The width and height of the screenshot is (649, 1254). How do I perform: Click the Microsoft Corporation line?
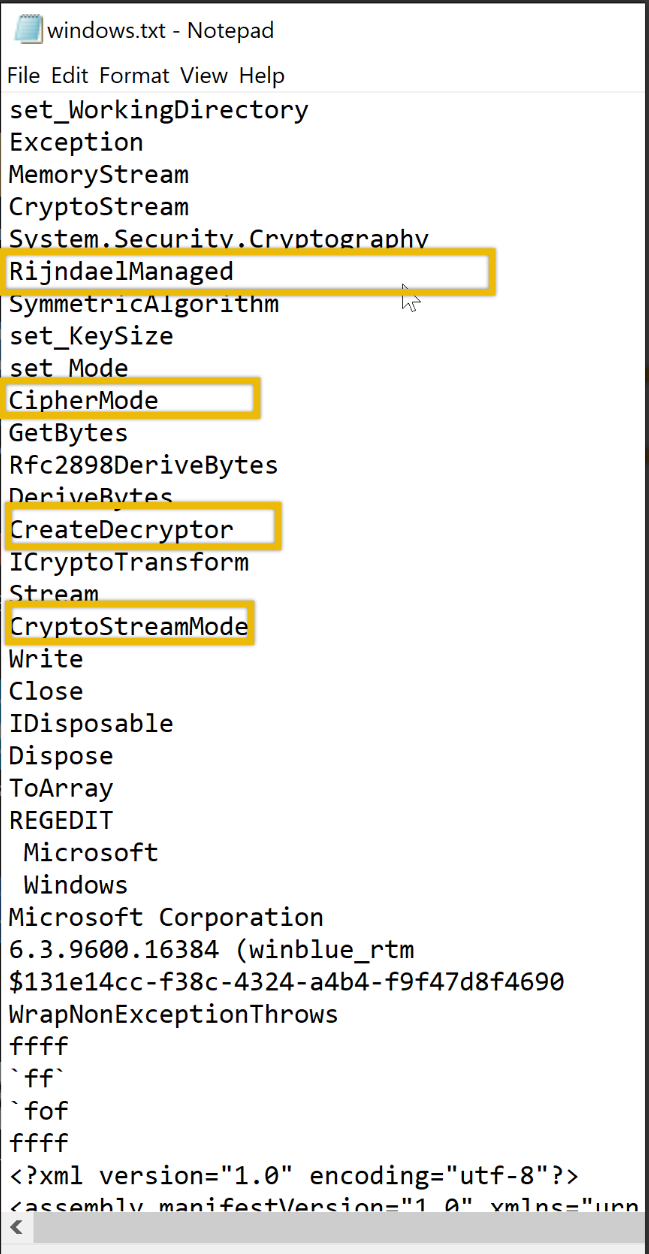tap(166, 917)
